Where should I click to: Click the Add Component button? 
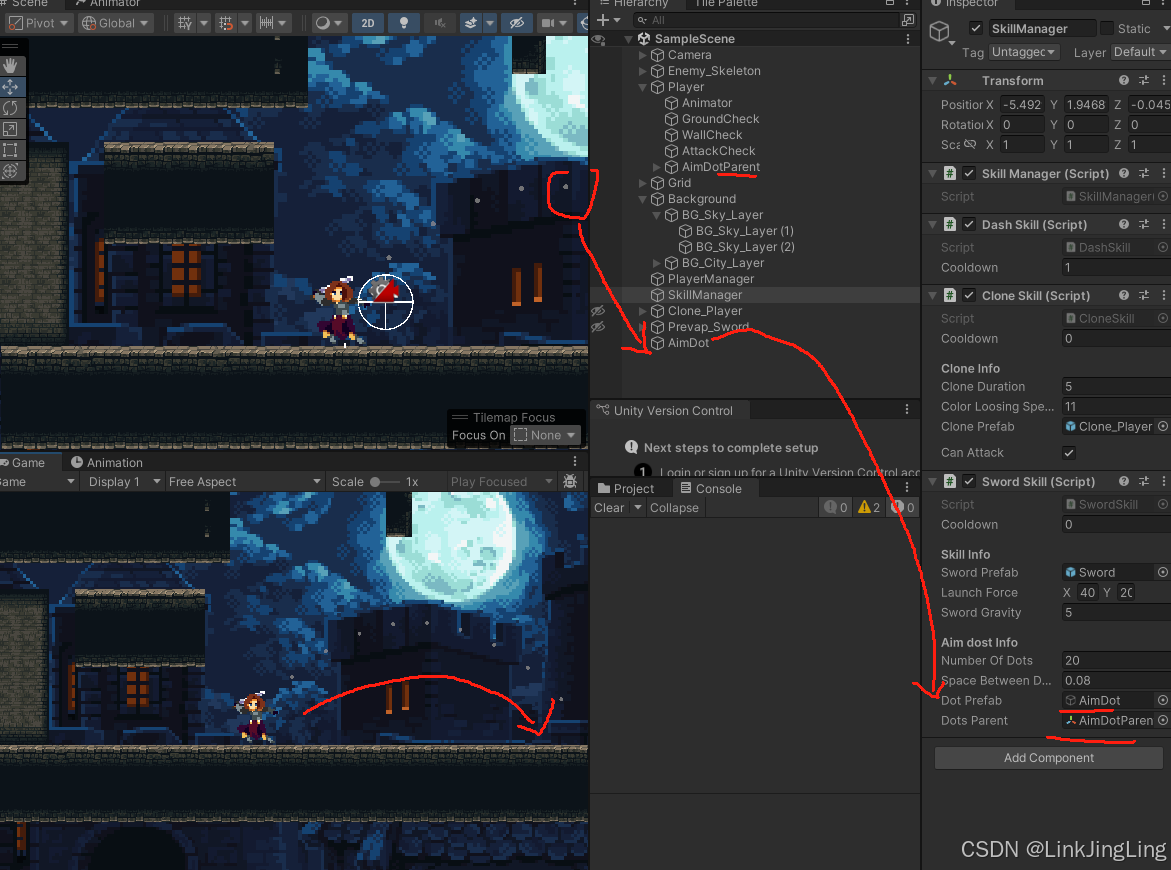pyautogui.click(x=1048, y=758)
